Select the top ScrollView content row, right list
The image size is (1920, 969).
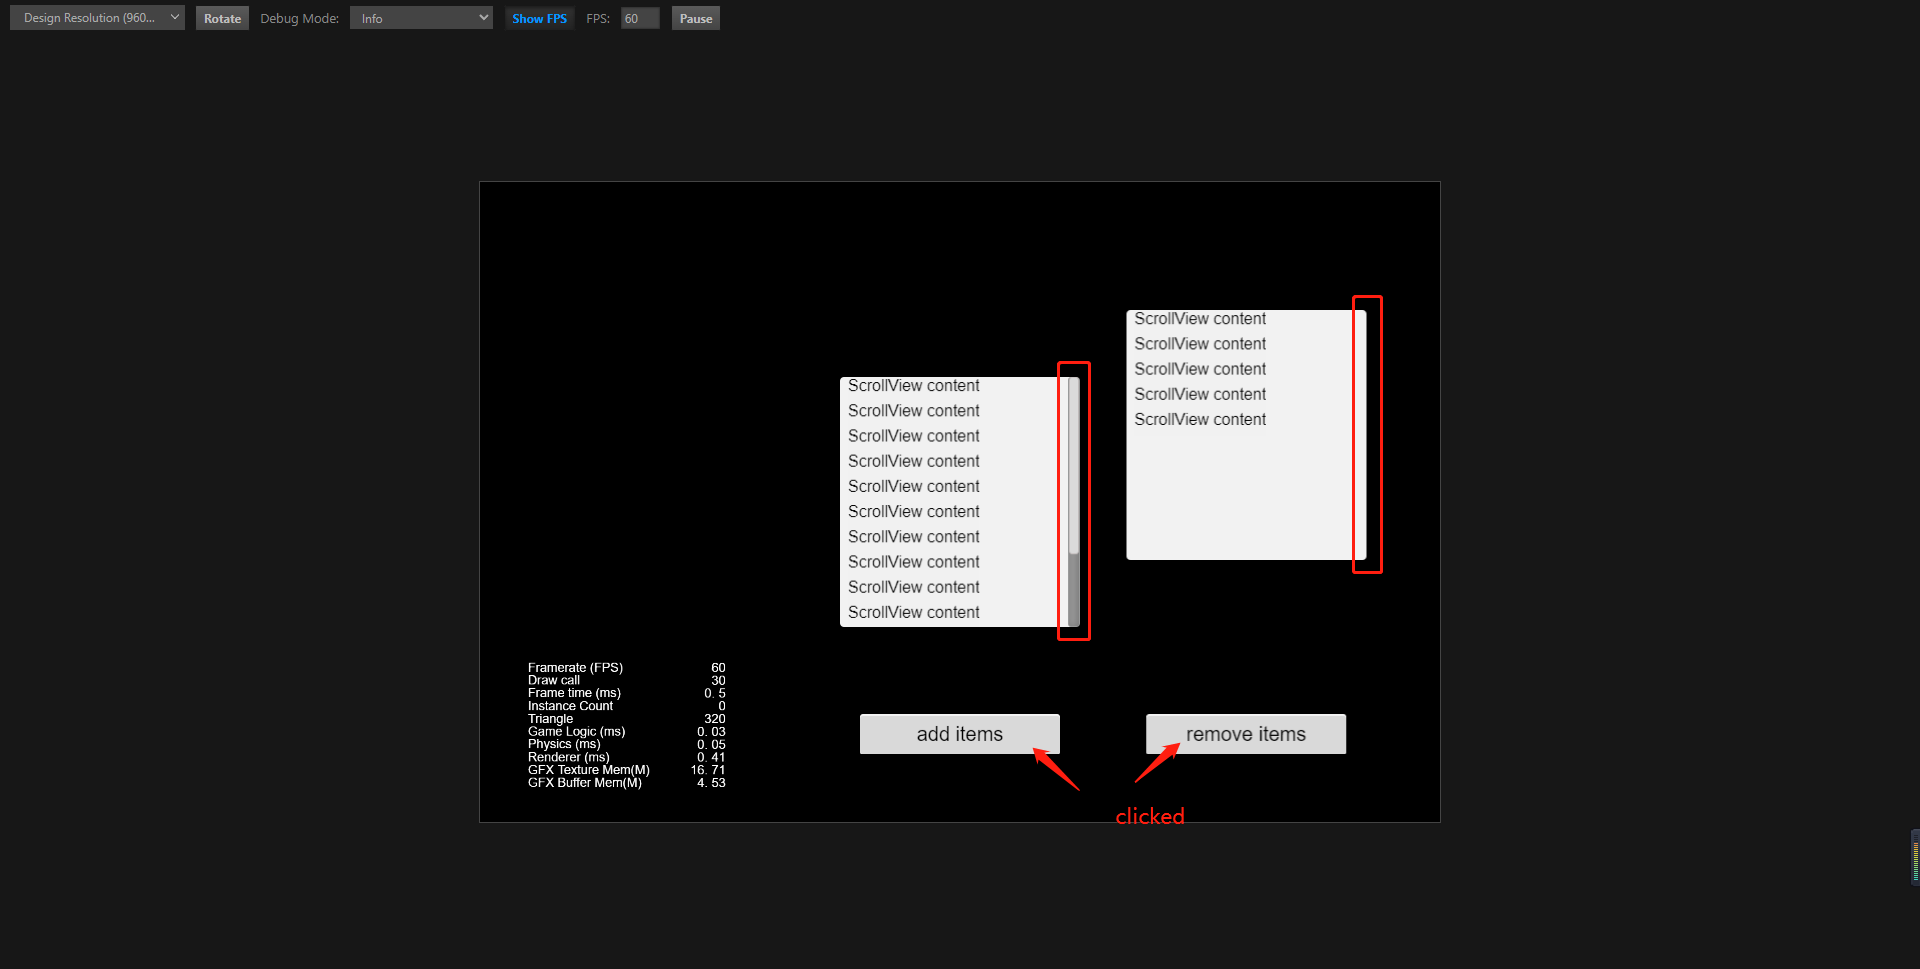1200,318
